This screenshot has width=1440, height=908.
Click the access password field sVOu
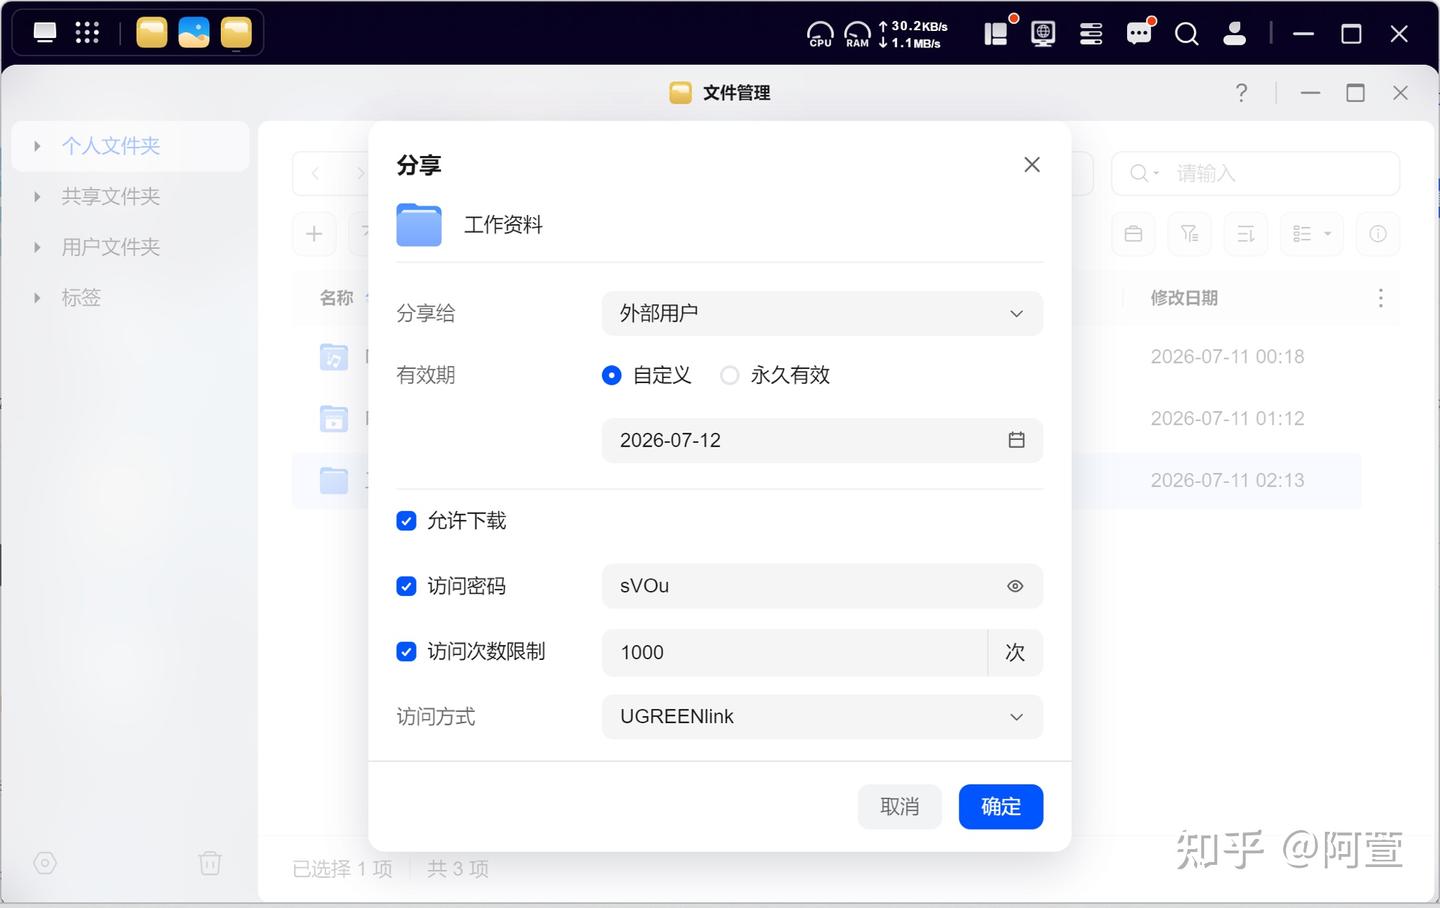(822, 586)
